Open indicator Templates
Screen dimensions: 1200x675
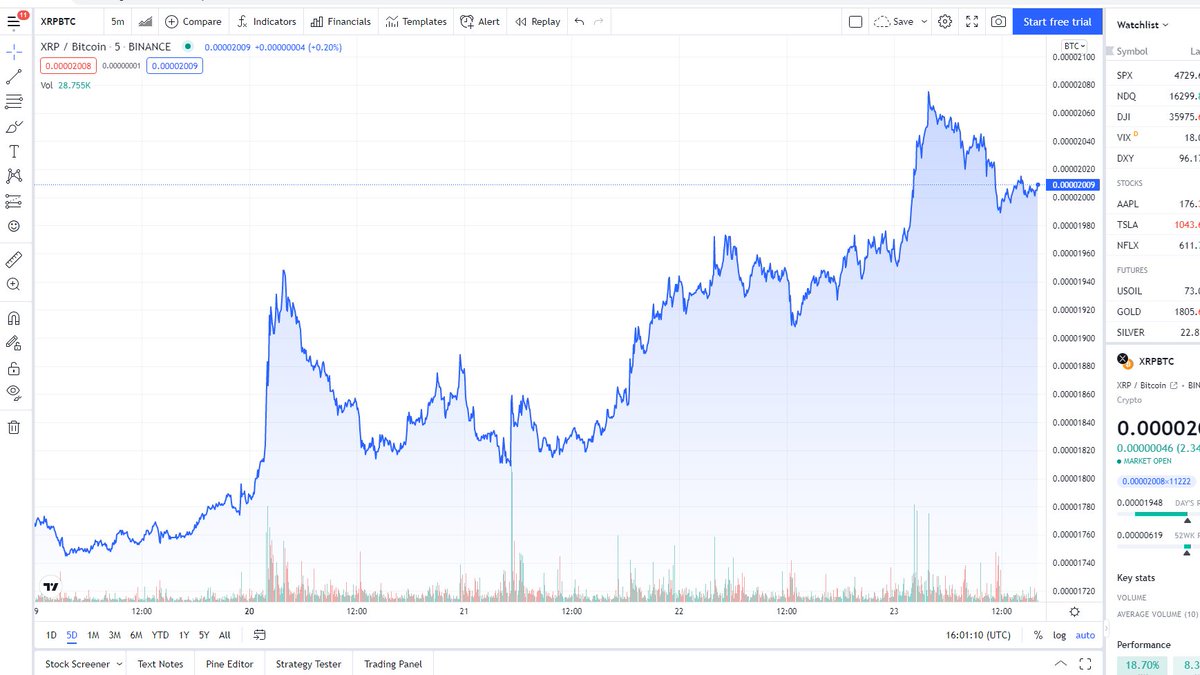(x=416, y=21)
